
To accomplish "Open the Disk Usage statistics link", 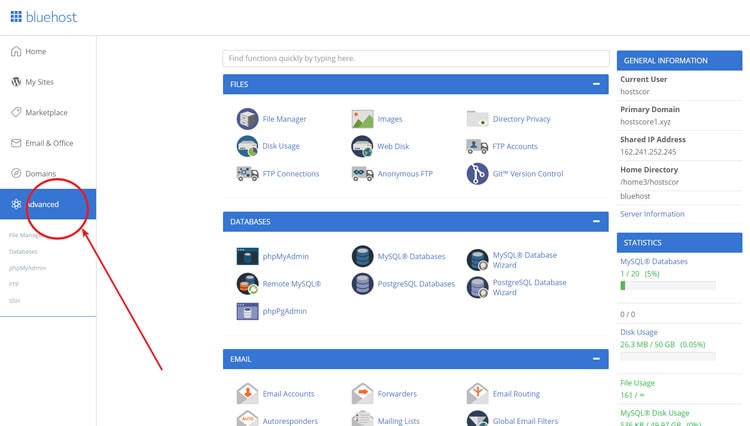I will tap(639, 332).
